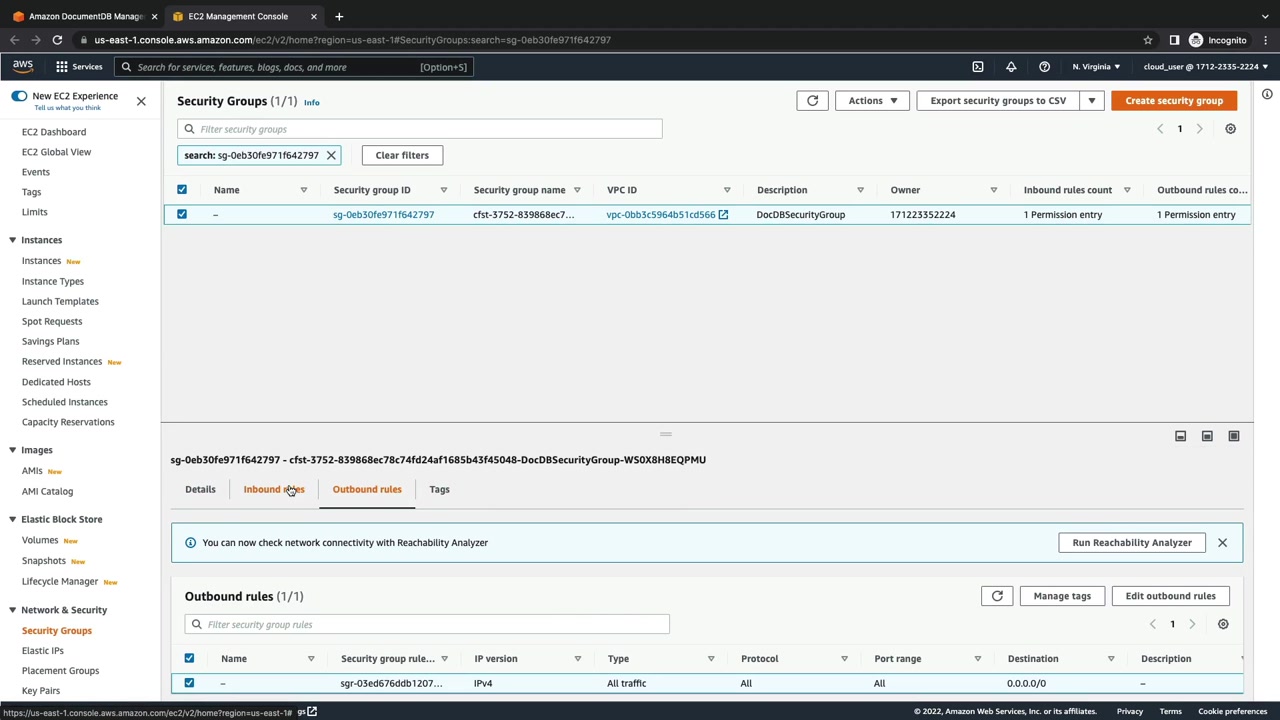Open Volumes in sidebar
This screenshot has width=1280, height=720.
(x=40, y=540)
